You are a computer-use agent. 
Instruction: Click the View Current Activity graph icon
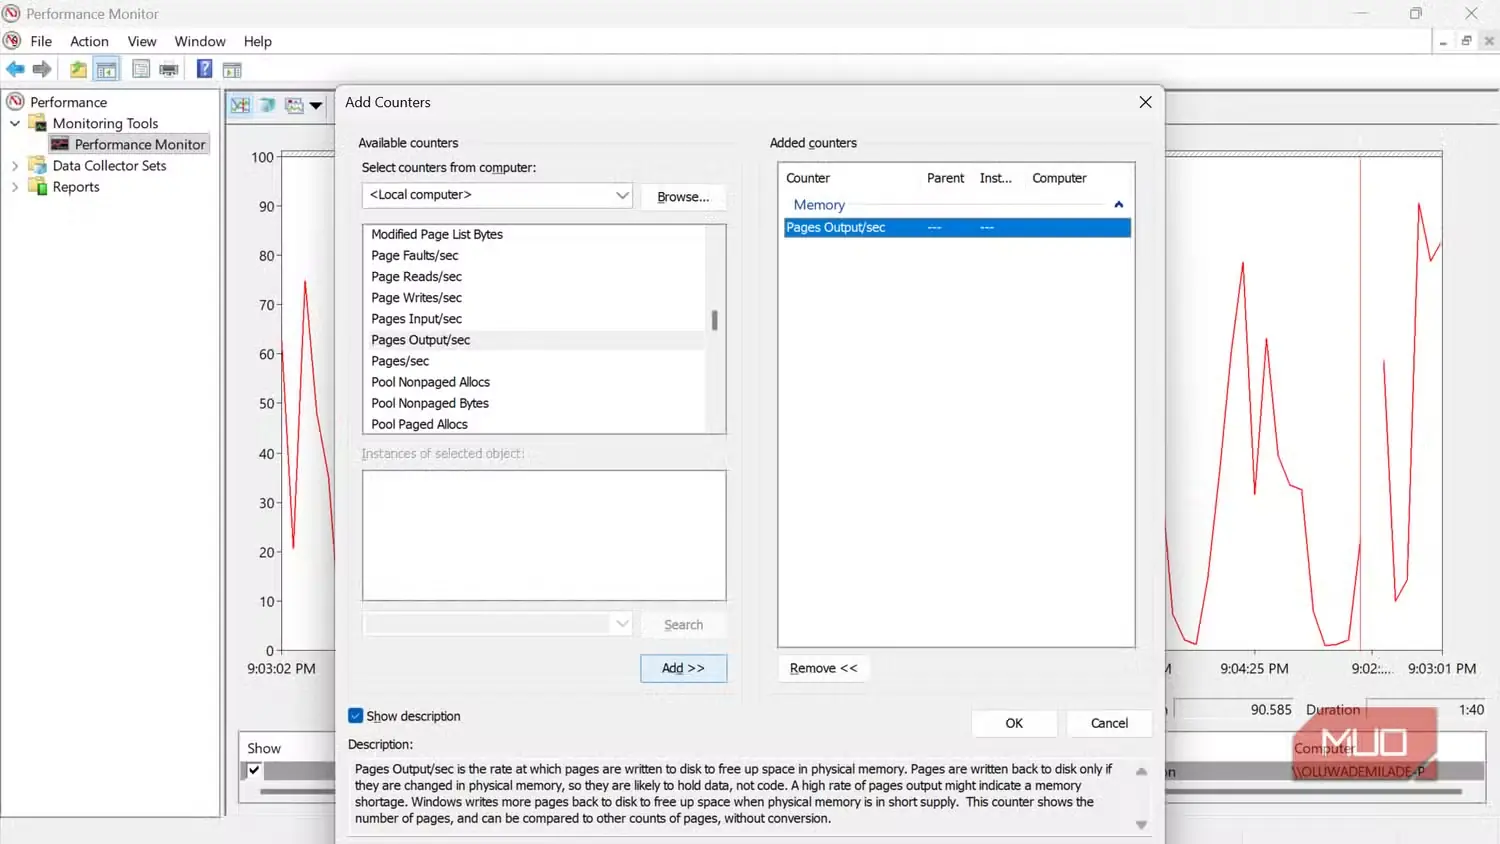pos(240,105)
